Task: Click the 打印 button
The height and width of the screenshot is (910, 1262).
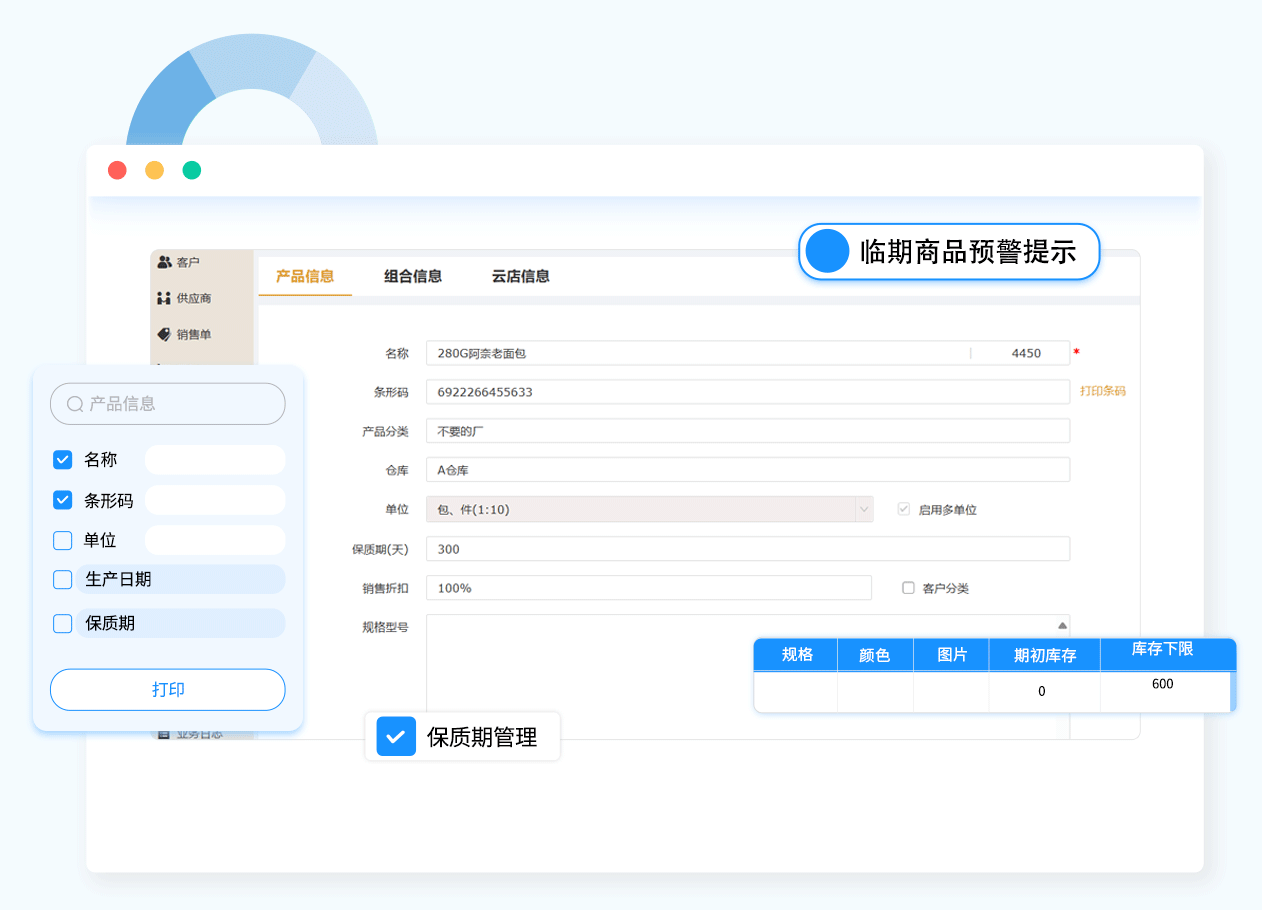Action: (168, 690)
